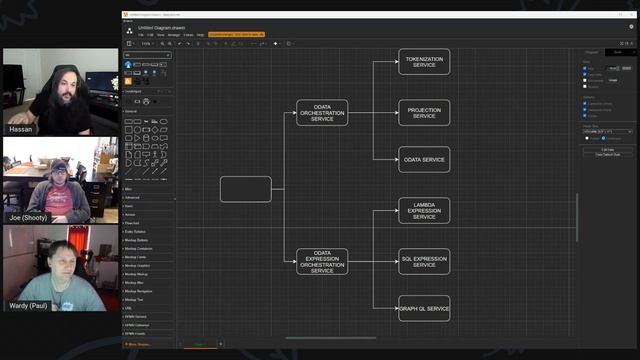Screen dimensions: 640x360
Task: Clear the shape search box
Action: 168,55
